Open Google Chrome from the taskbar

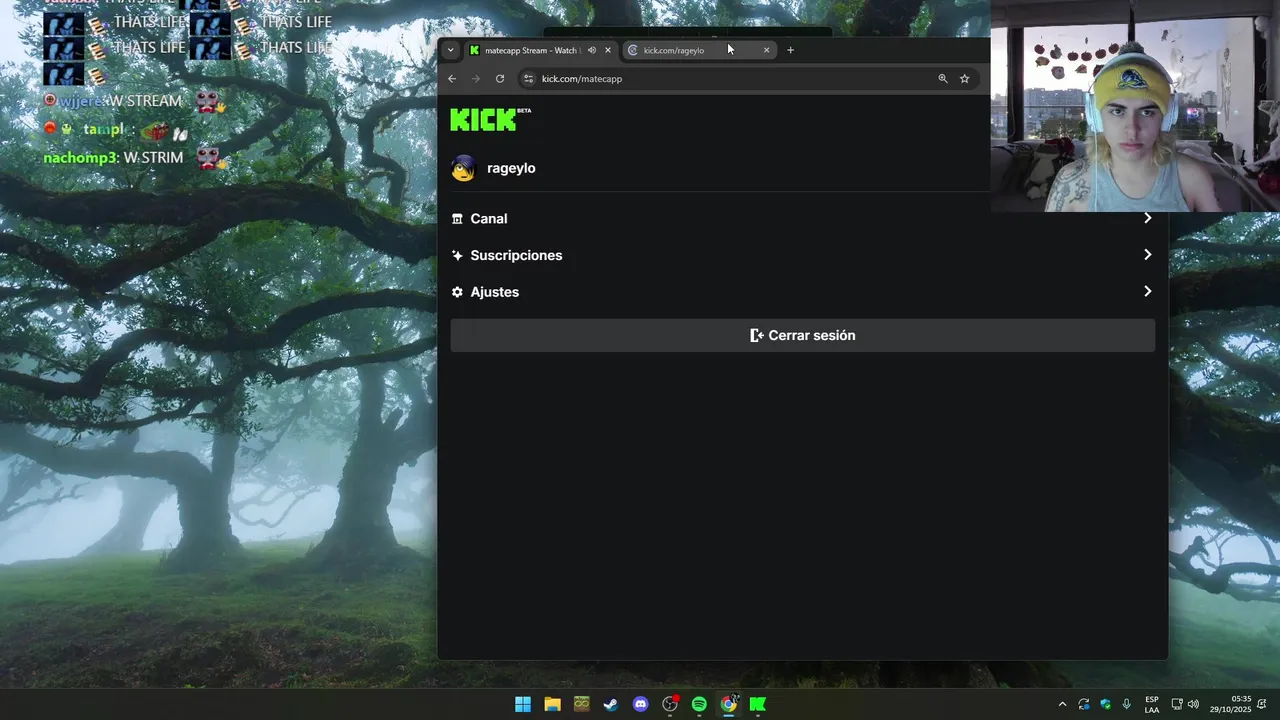point(729,704)
